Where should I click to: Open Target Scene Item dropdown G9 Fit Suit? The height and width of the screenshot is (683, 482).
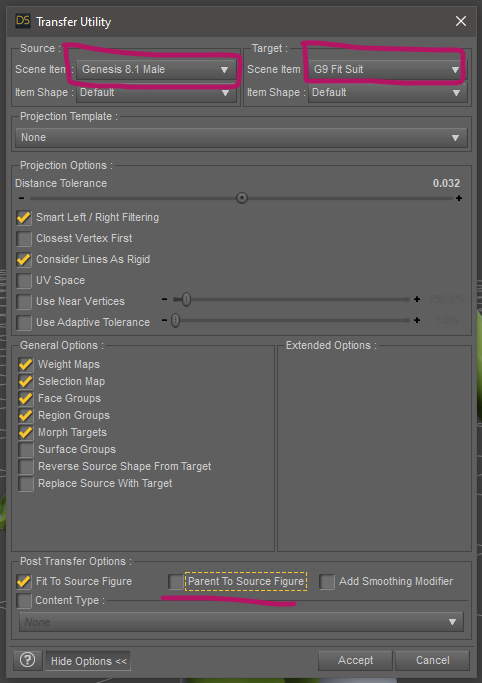(387, 69)
